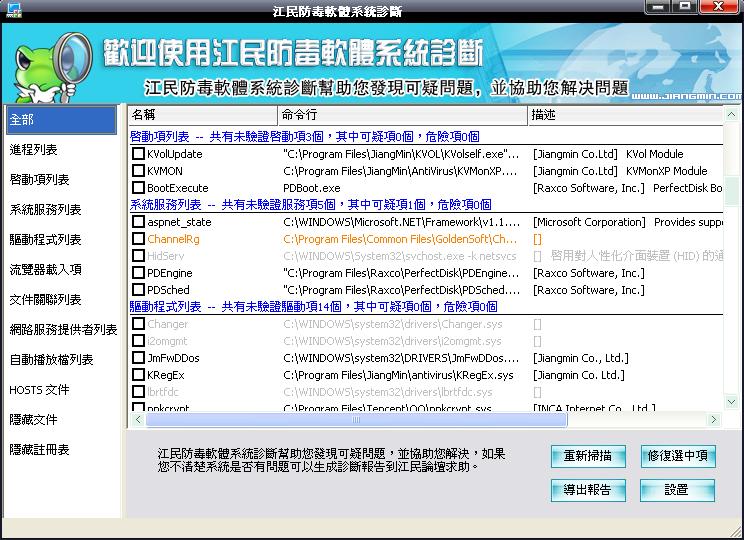The width and height of the screenshot is (744, 540).
Task: Open 設置 settings button
Action: pos(678,490)
